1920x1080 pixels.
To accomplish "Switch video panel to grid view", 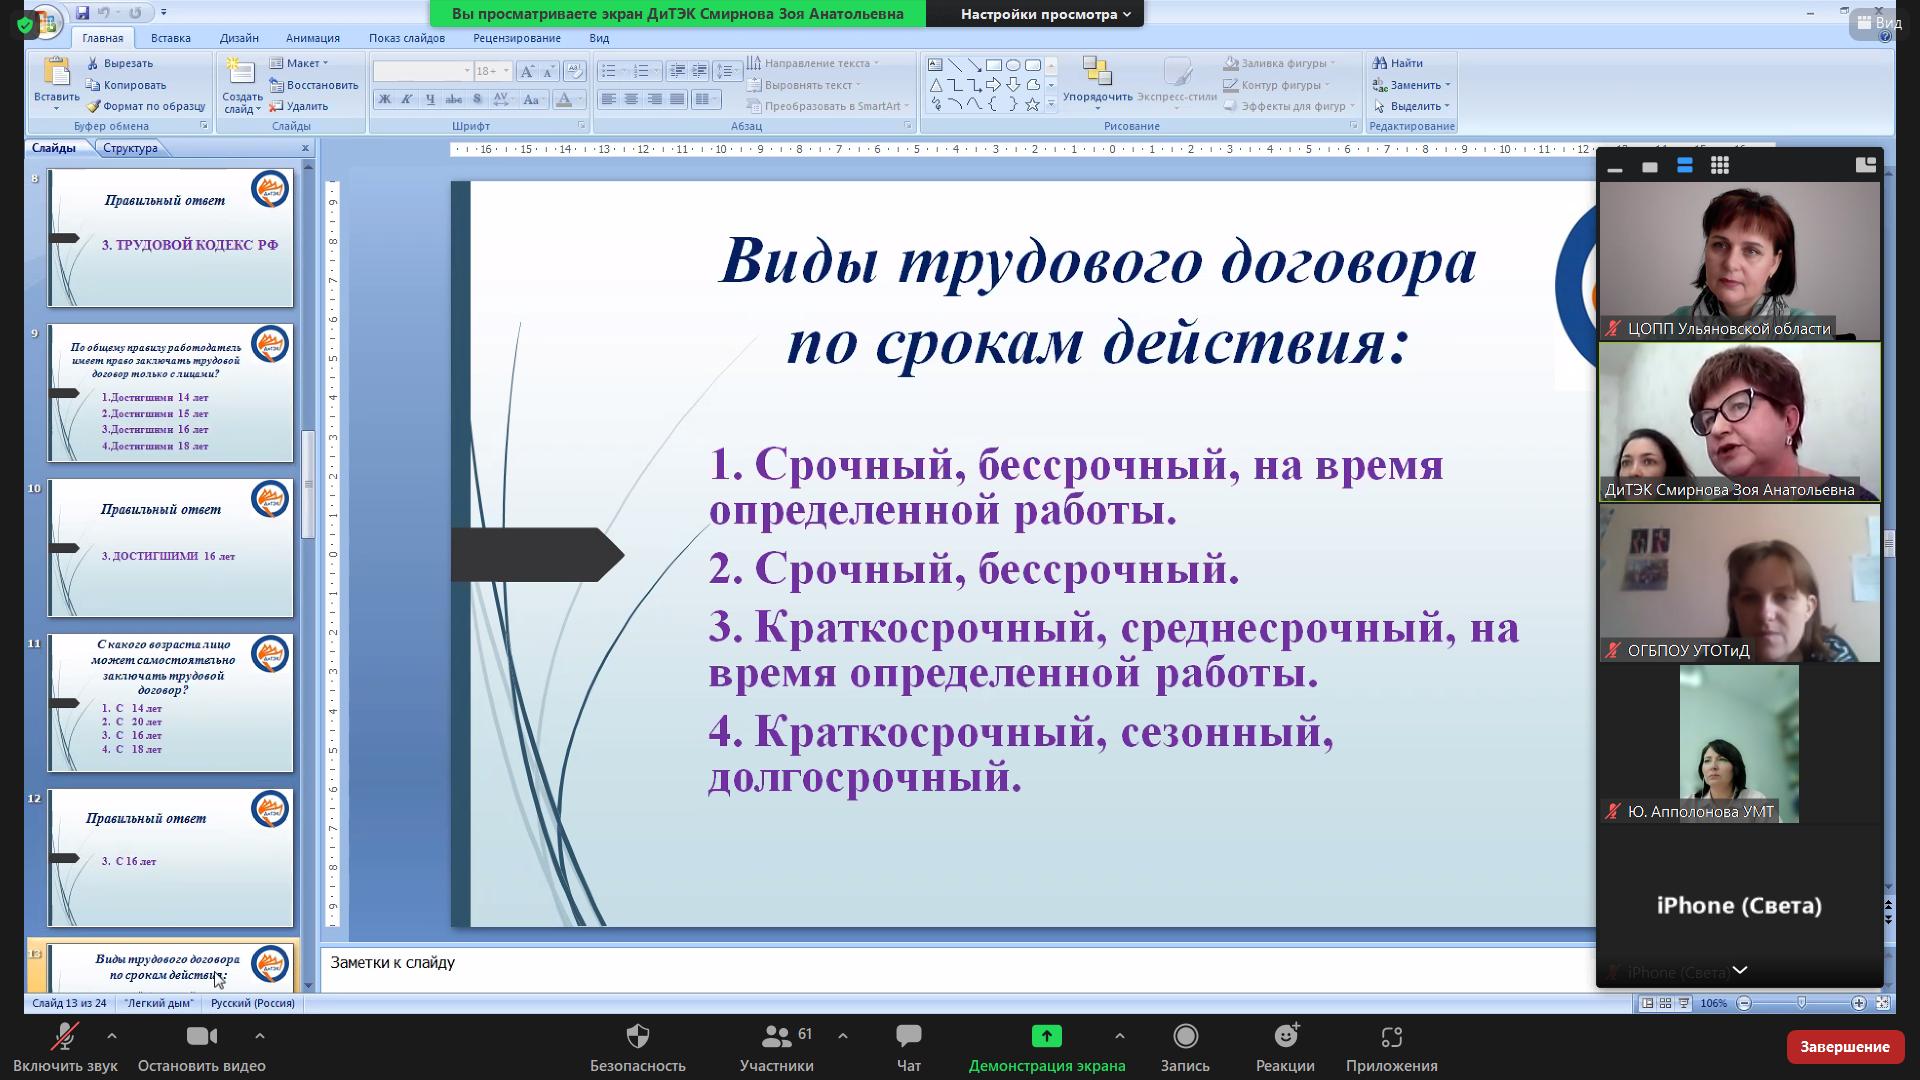I will (1720, 166).
